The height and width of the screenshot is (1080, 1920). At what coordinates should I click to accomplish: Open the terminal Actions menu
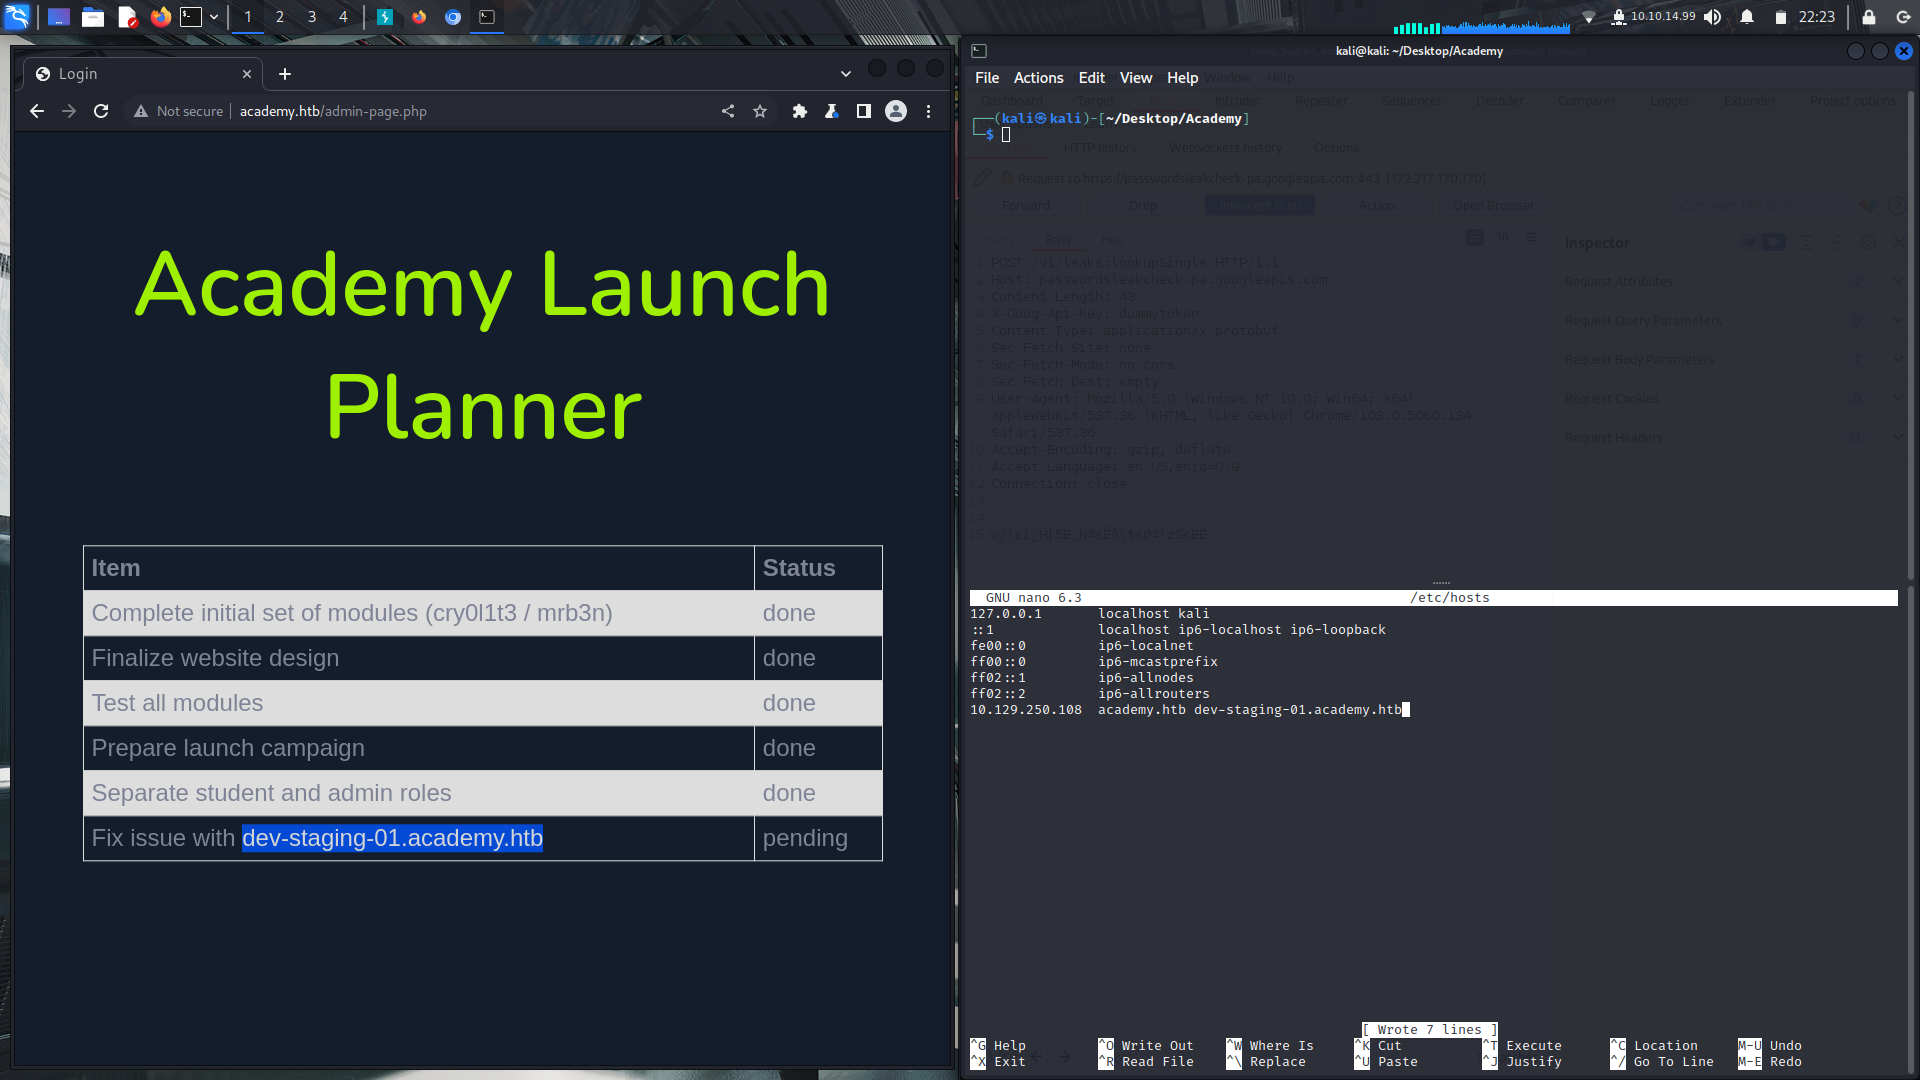(x=1038, y=77)
